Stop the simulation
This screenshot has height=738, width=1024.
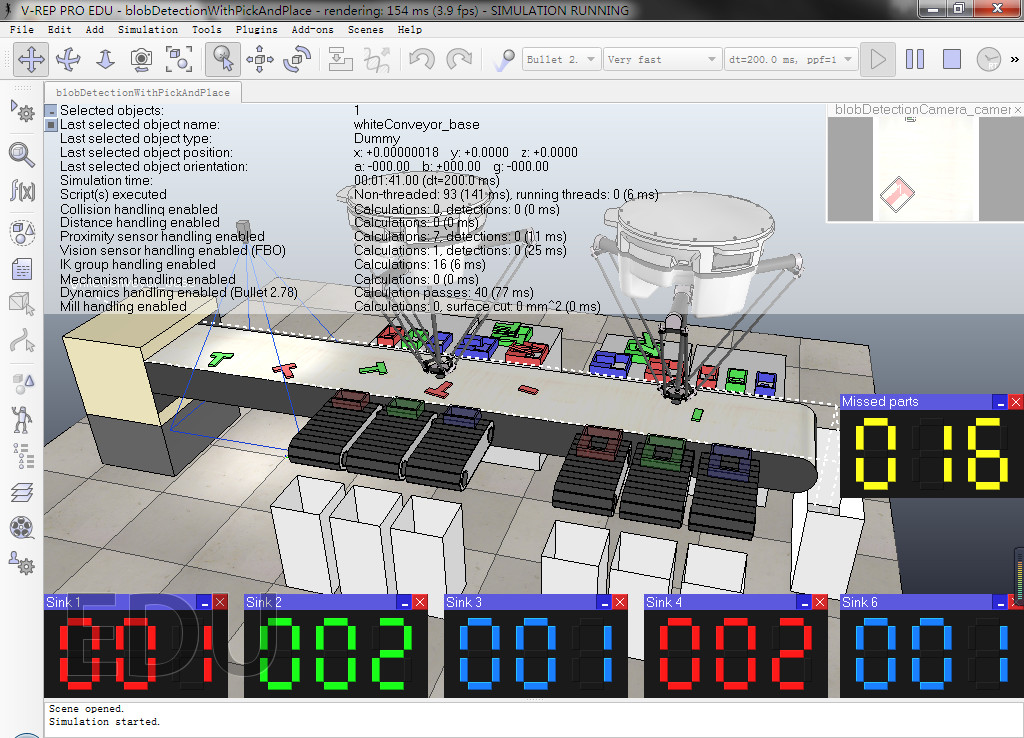pos(952,59)
